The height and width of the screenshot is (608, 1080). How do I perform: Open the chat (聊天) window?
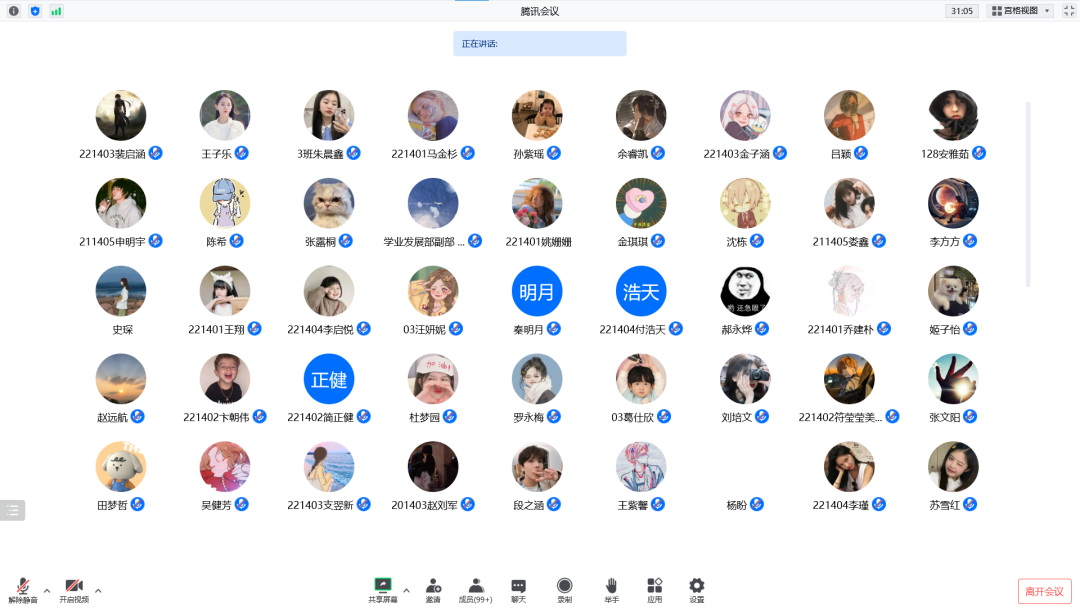pos(518,589)
